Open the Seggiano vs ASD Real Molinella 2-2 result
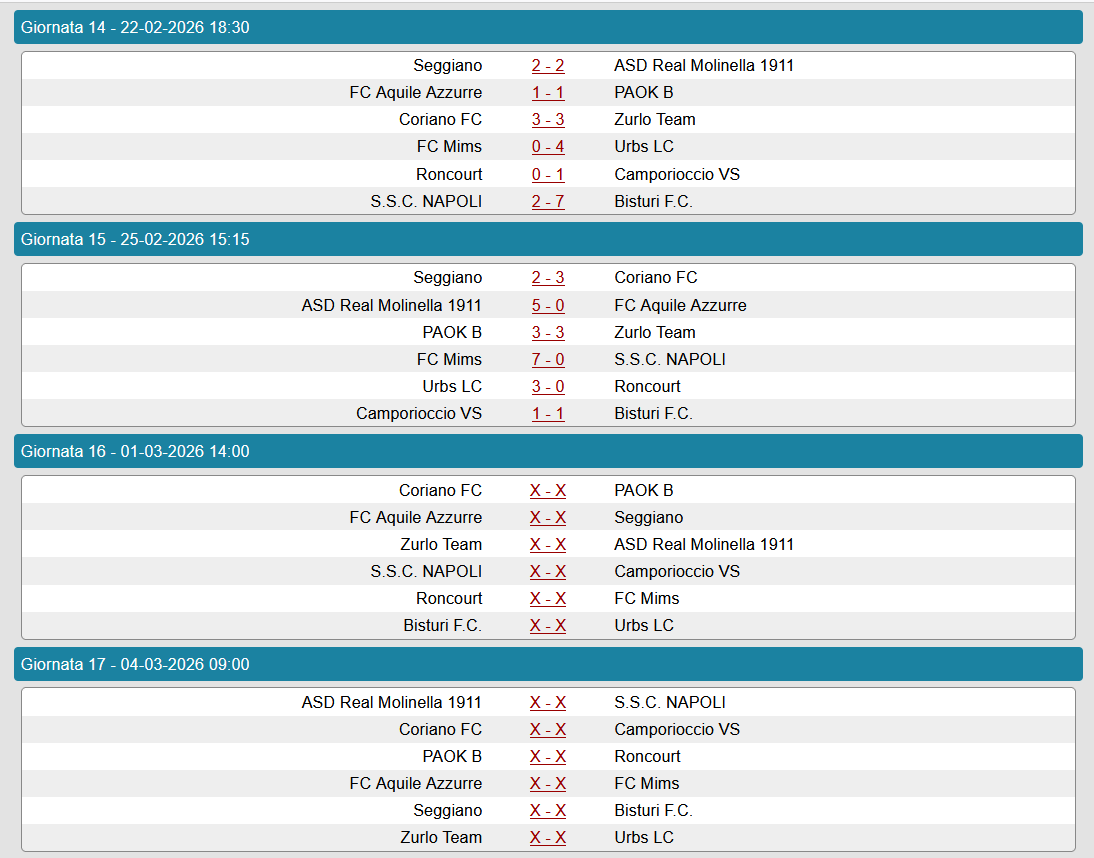 tap(548, 66)
